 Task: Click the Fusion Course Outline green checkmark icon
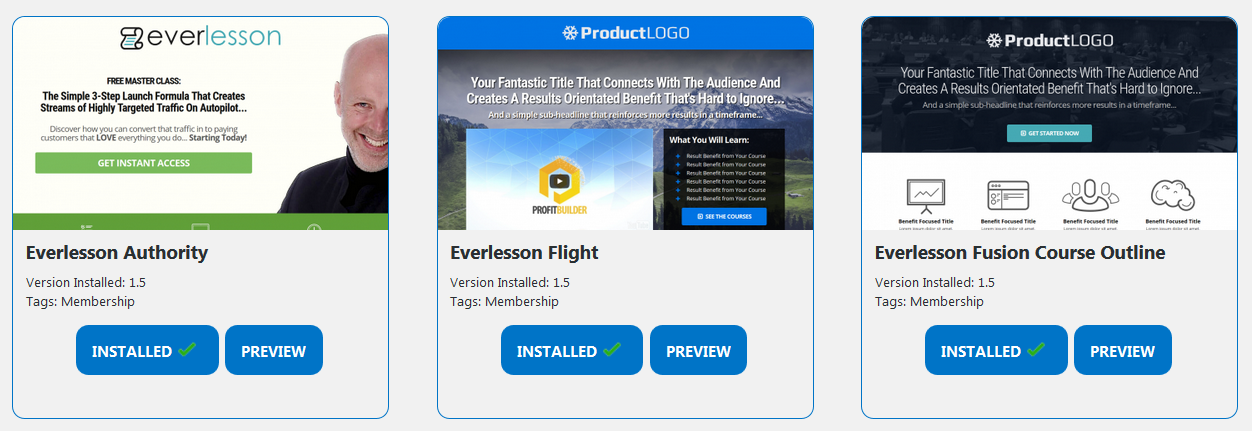click(x=1036, y=350)
